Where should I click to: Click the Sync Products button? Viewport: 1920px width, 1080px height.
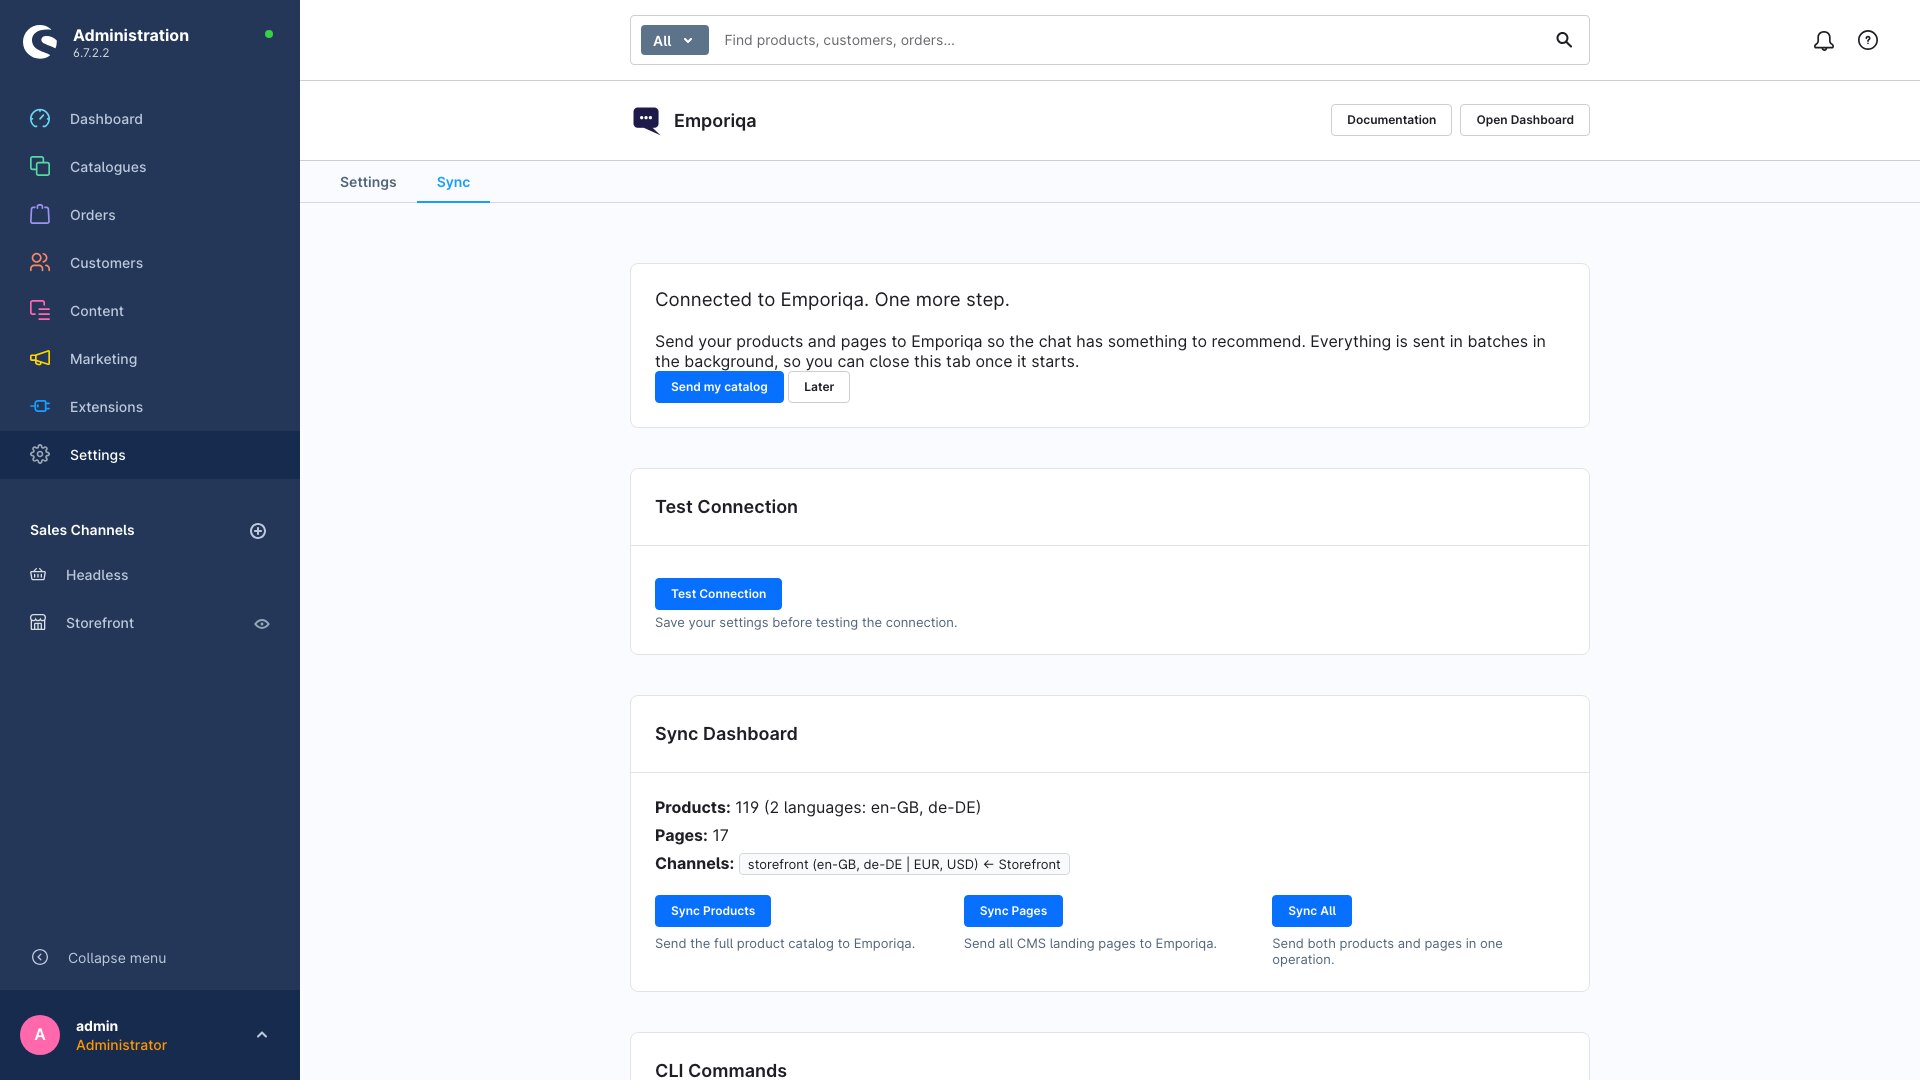[713, 911]
